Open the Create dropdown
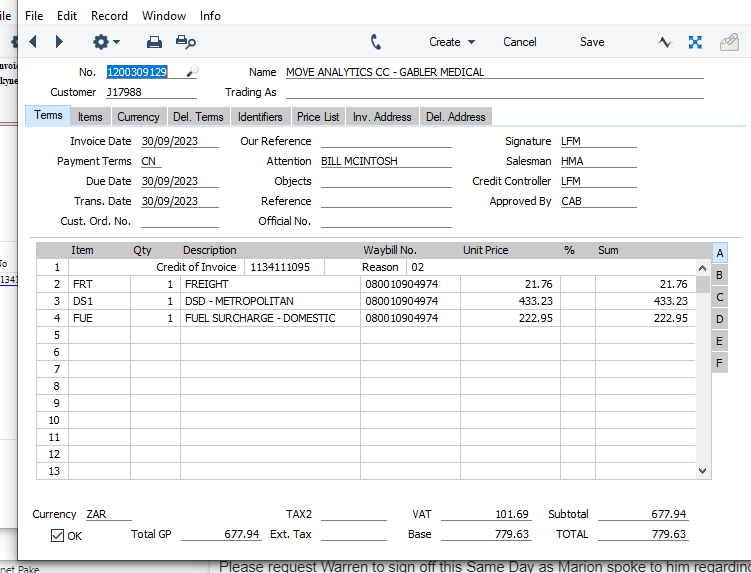The width and height of the screenshot is (751, 573). [452, 42]
